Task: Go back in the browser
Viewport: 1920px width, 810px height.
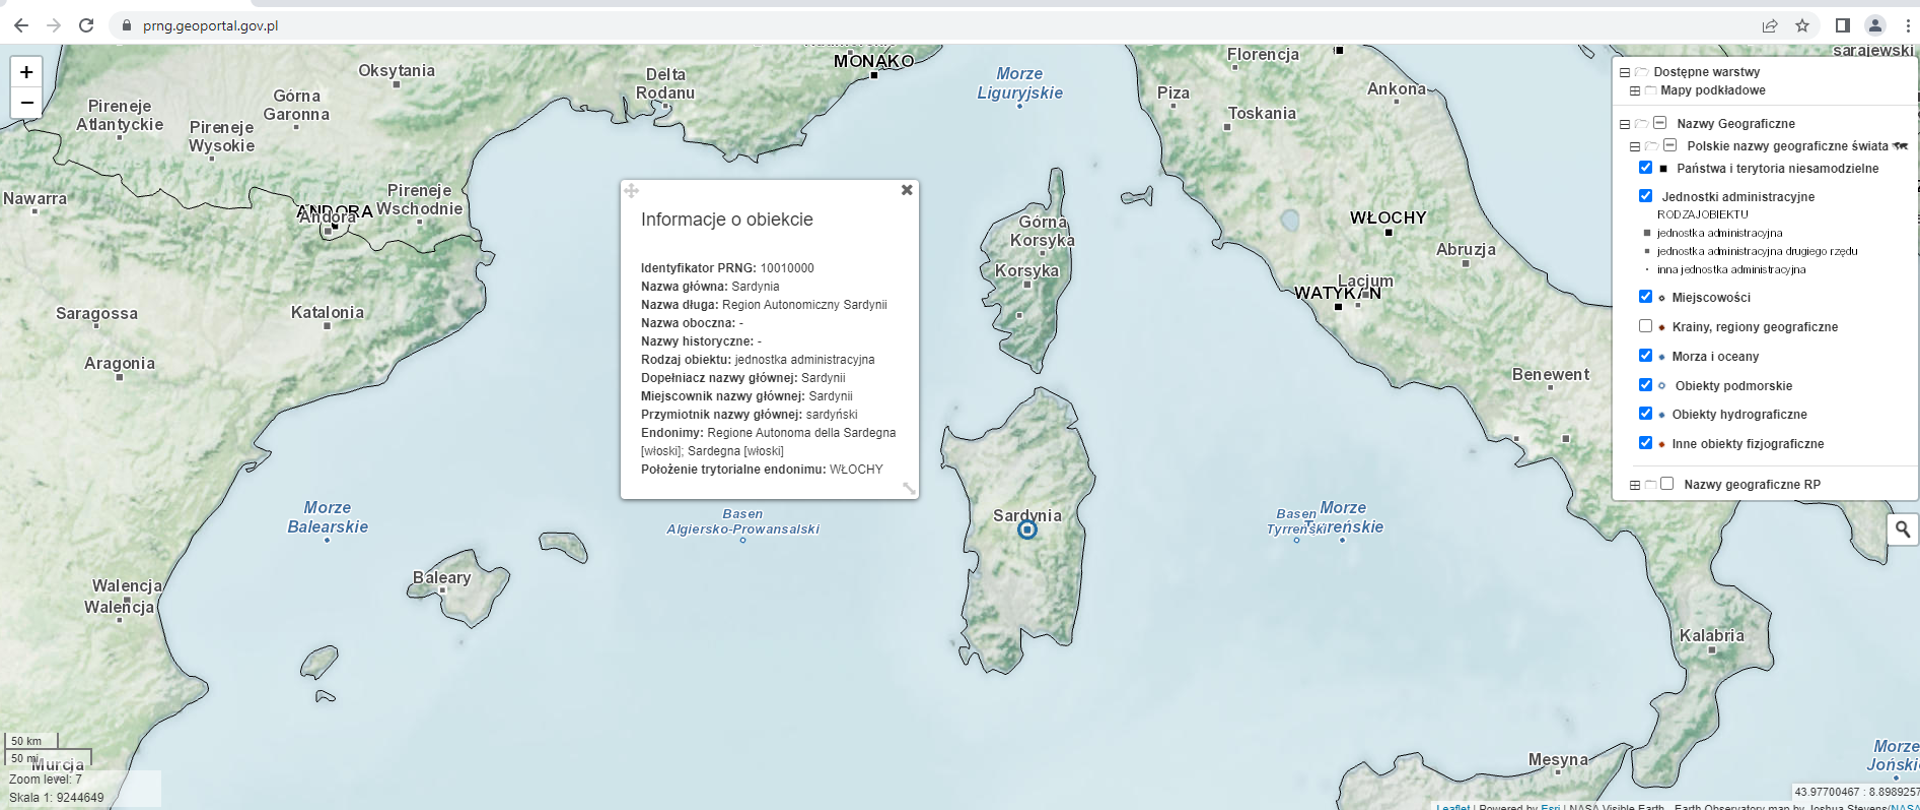Action: [21, 26]
